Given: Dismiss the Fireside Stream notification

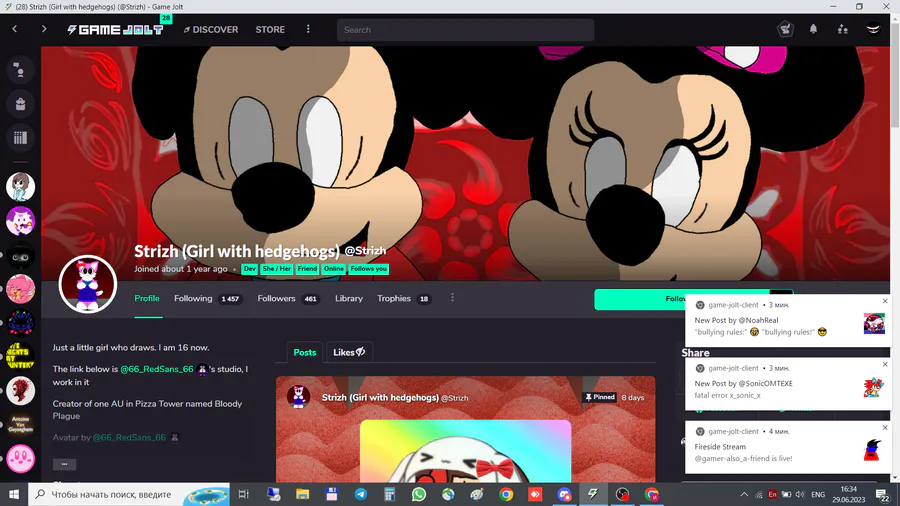Looking at the screenshot, I should 885,427.
